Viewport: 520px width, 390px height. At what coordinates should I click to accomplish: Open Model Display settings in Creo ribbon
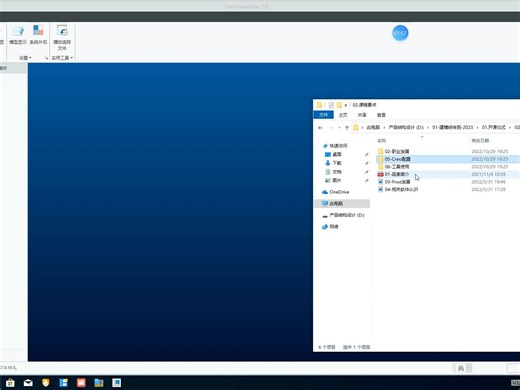tap(18, 35)
